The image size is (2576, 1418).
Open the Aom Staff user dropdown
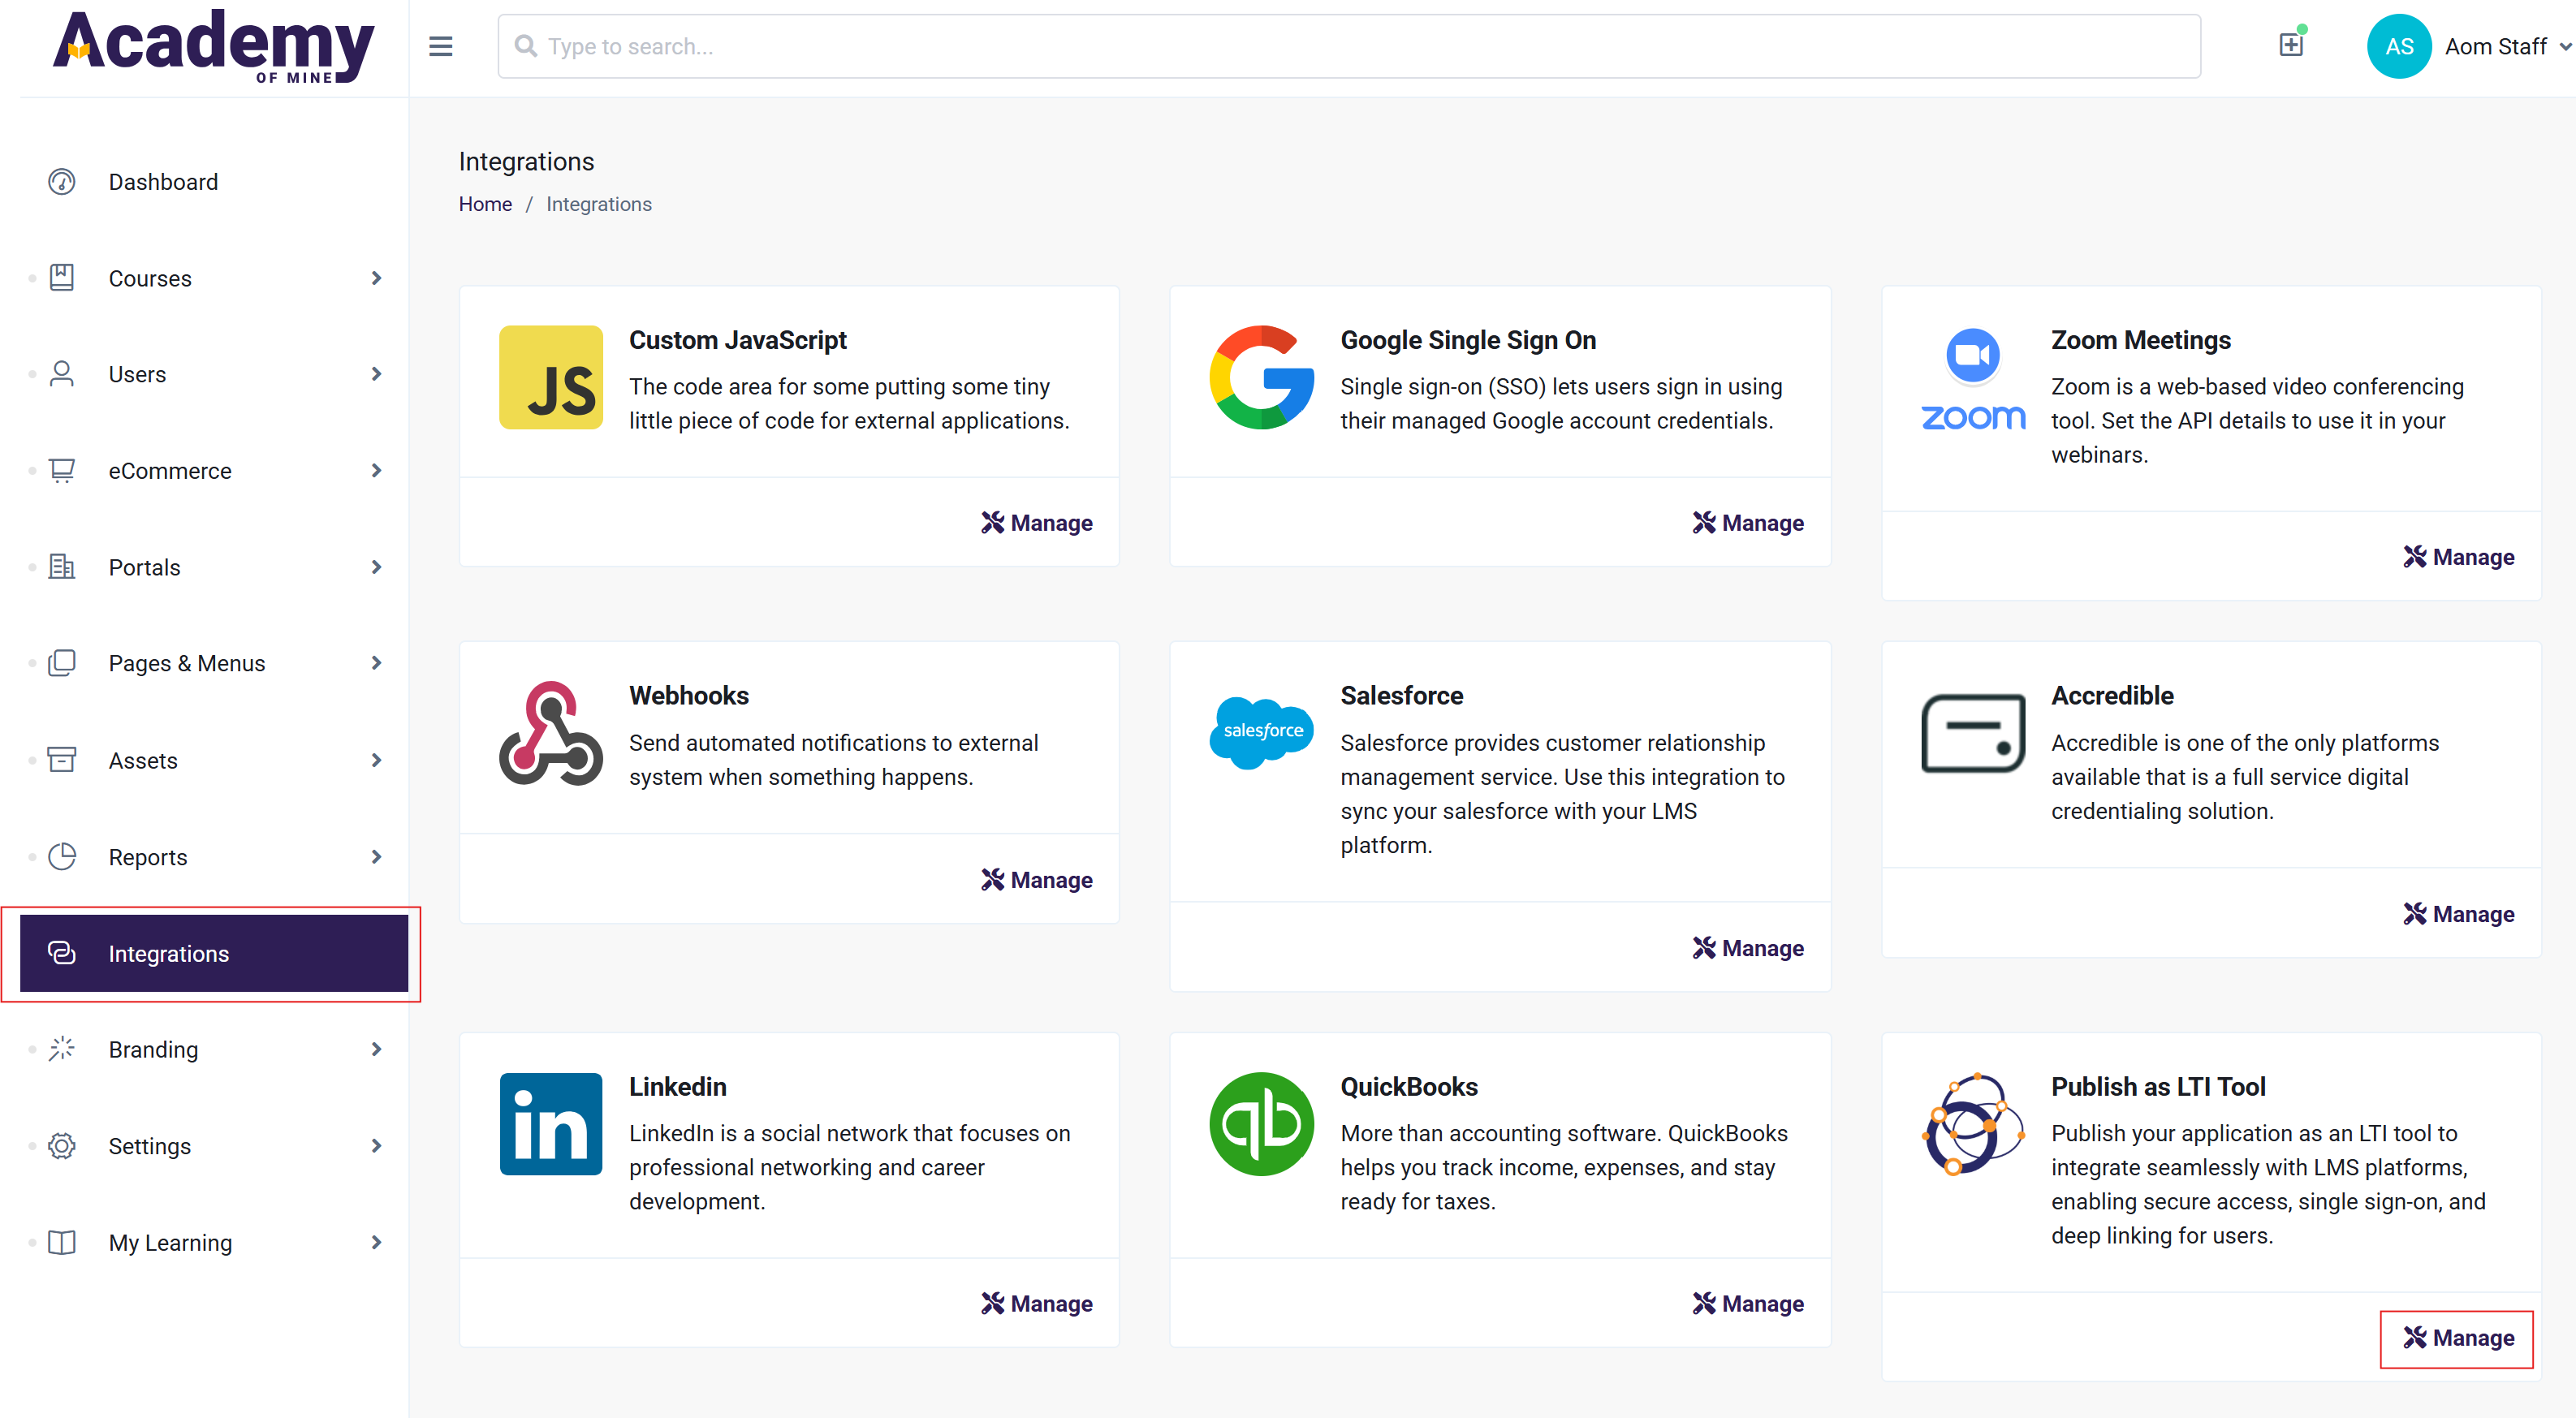pyautogui.click(x=2505, y=46)
